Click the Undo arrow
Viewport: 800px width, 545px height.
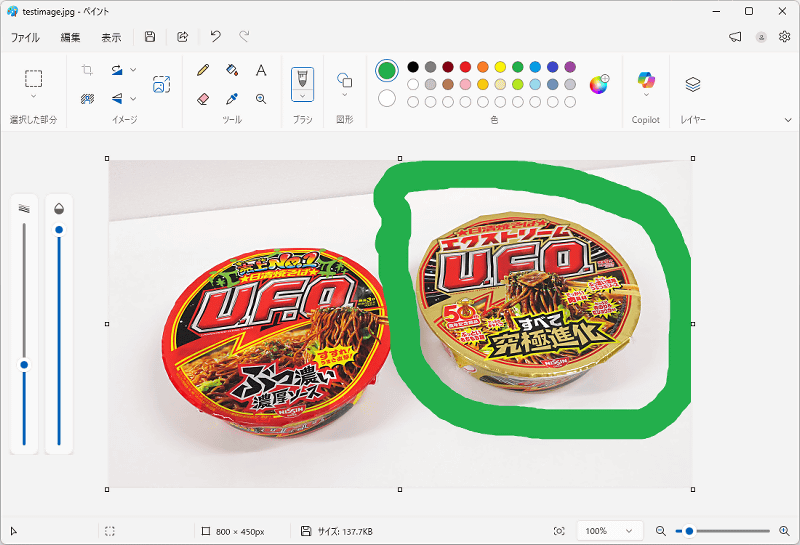216,36
